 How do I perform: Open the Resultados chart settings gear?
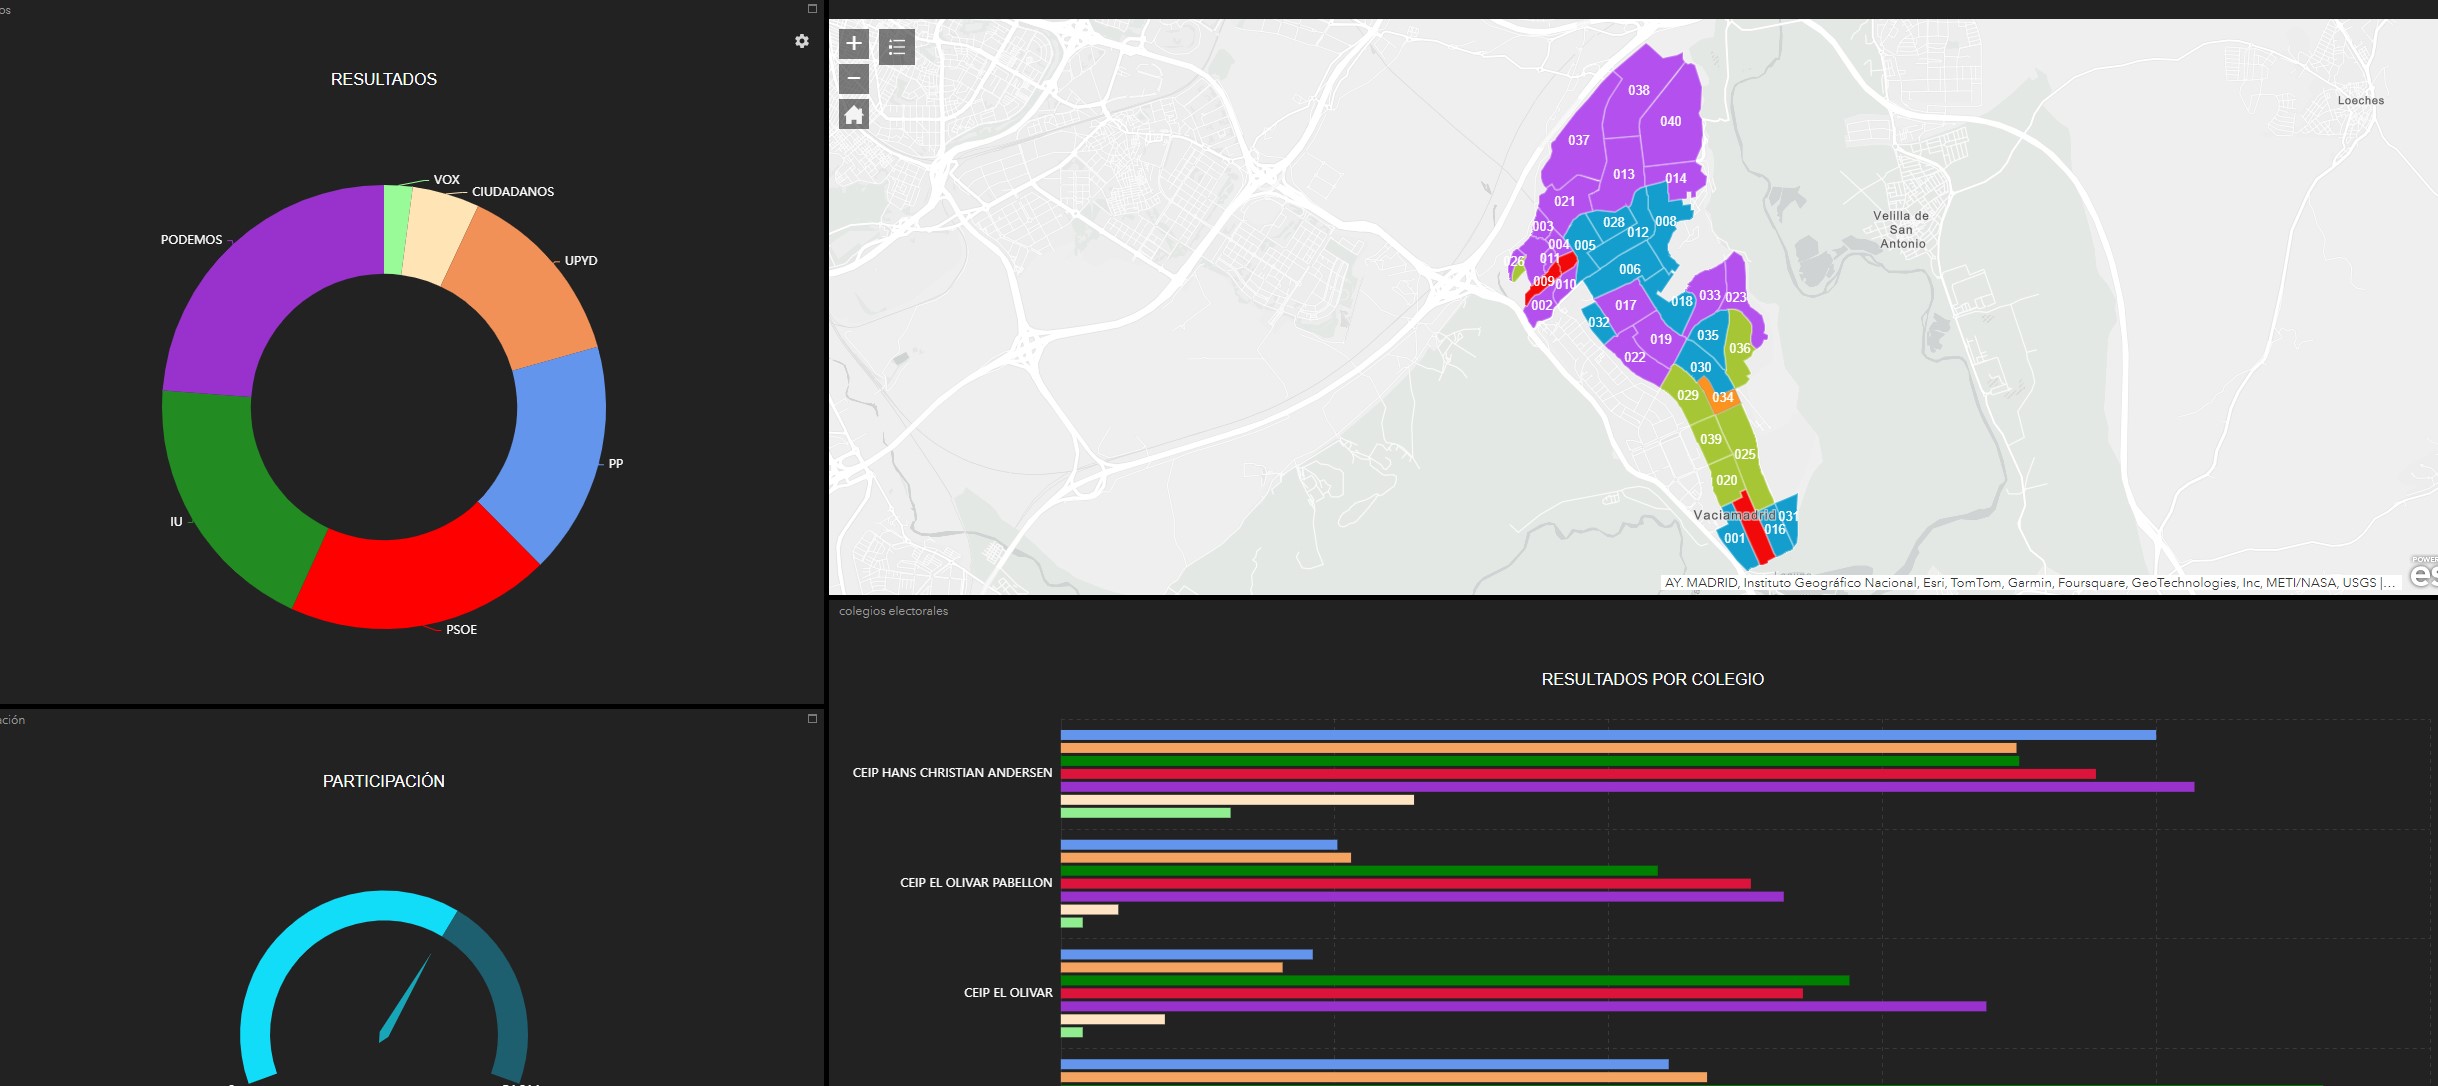802,41
